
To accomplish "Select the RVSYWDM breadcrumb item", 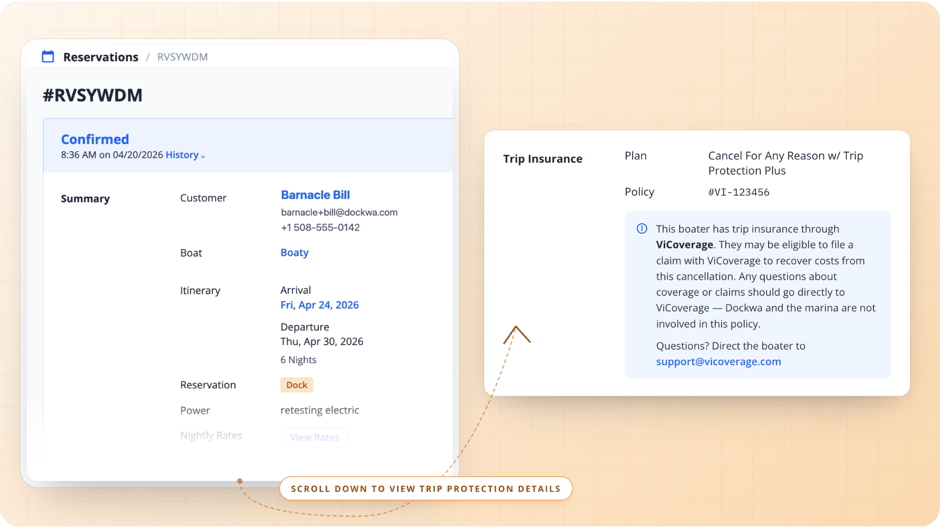I will (182, 57).
